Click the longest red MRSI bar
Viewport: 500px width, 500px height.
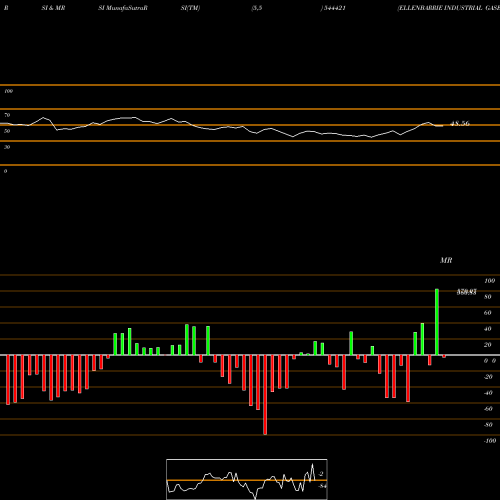coord(265,395)
